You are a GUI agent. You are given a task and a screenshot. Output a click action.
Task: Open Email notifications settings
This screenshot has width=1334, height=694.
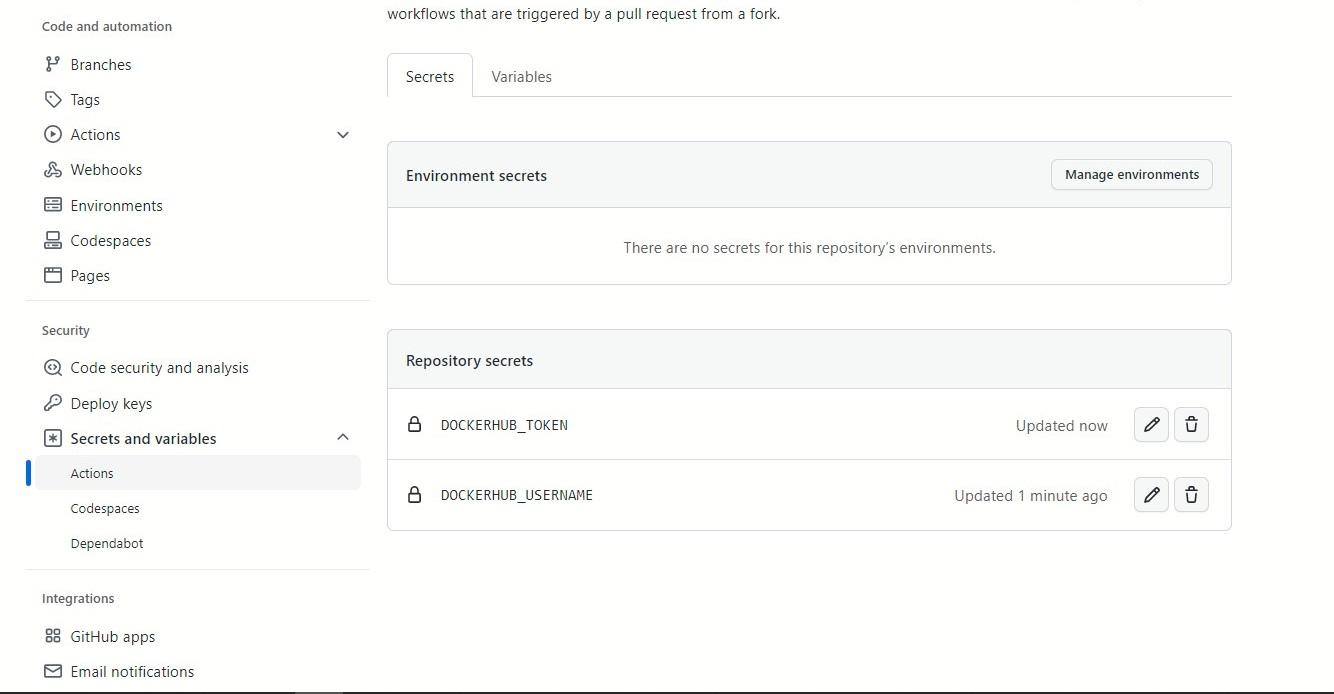point(132,672)
